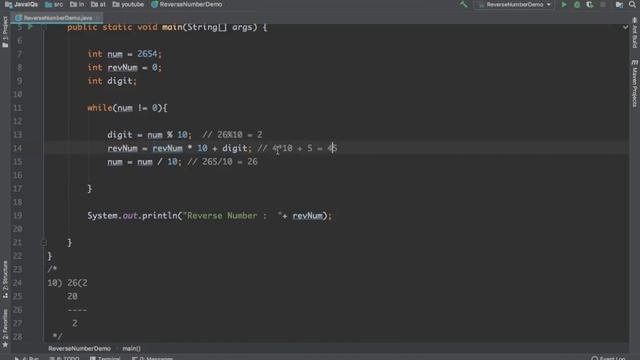640x360 pixels.
Task: Select 'in' package breadcrumb
Action: 77,4
